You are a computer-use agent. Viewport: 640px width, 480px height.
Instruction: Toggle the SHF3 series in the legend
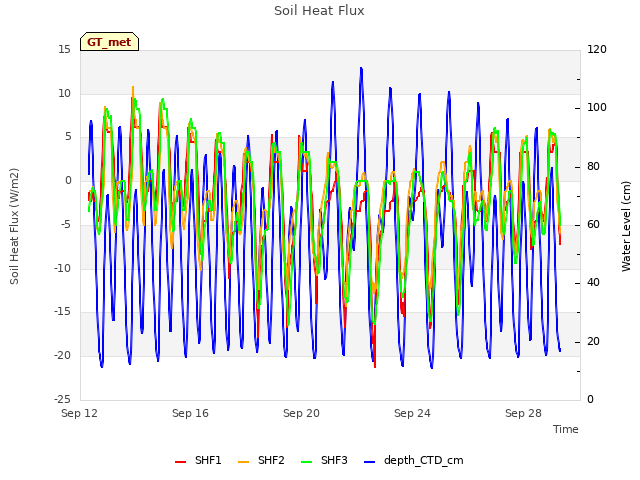[x=324, y=460]
